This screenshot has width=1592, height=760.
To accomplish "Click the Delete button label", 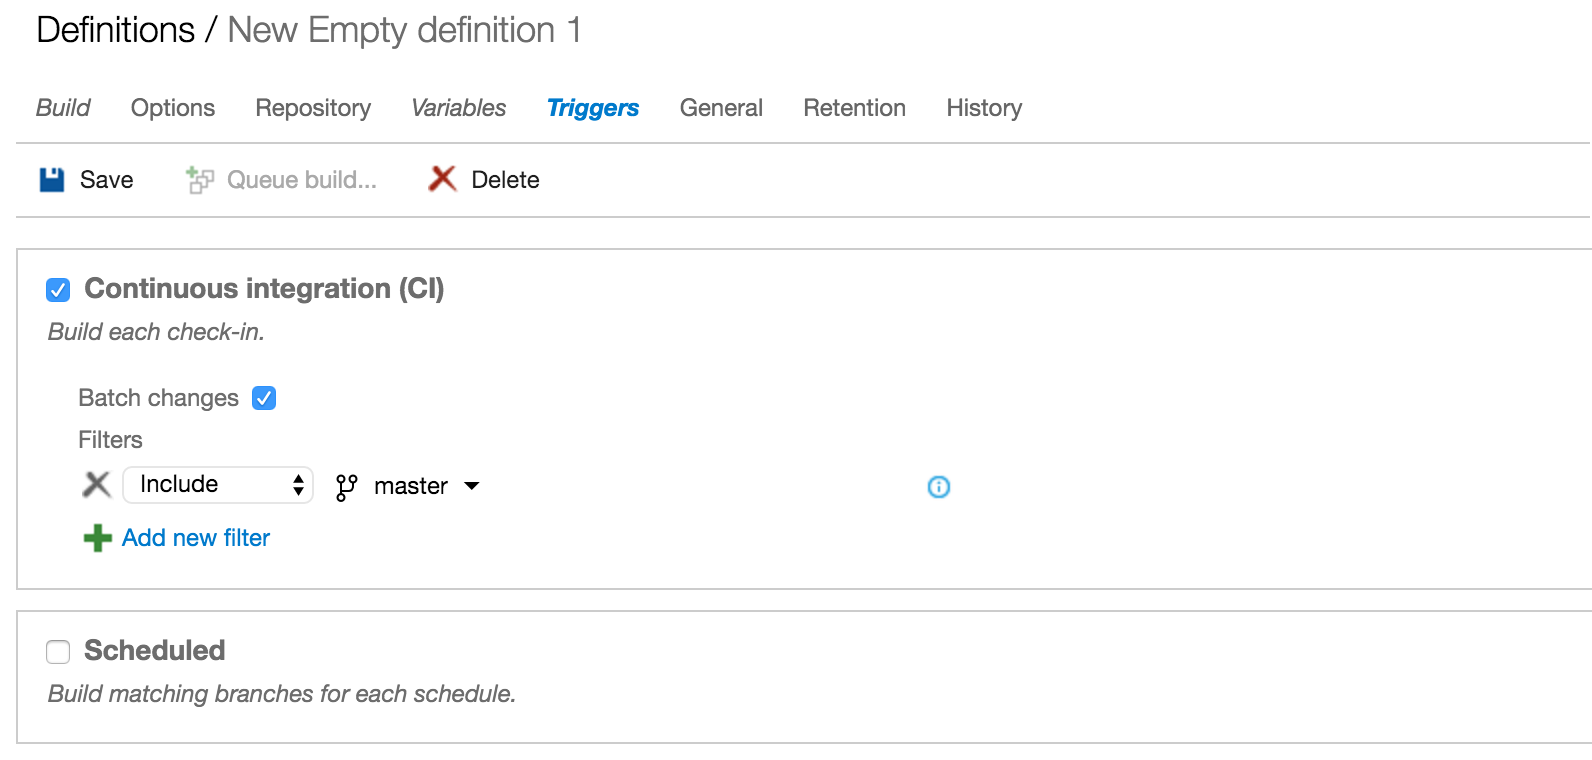I will (505, 180).
